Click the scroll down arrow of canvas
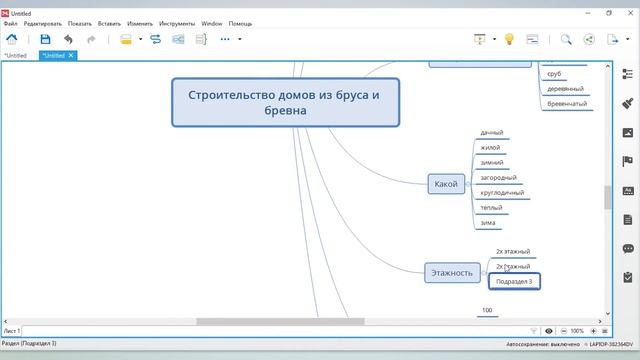 click(608, 313)
